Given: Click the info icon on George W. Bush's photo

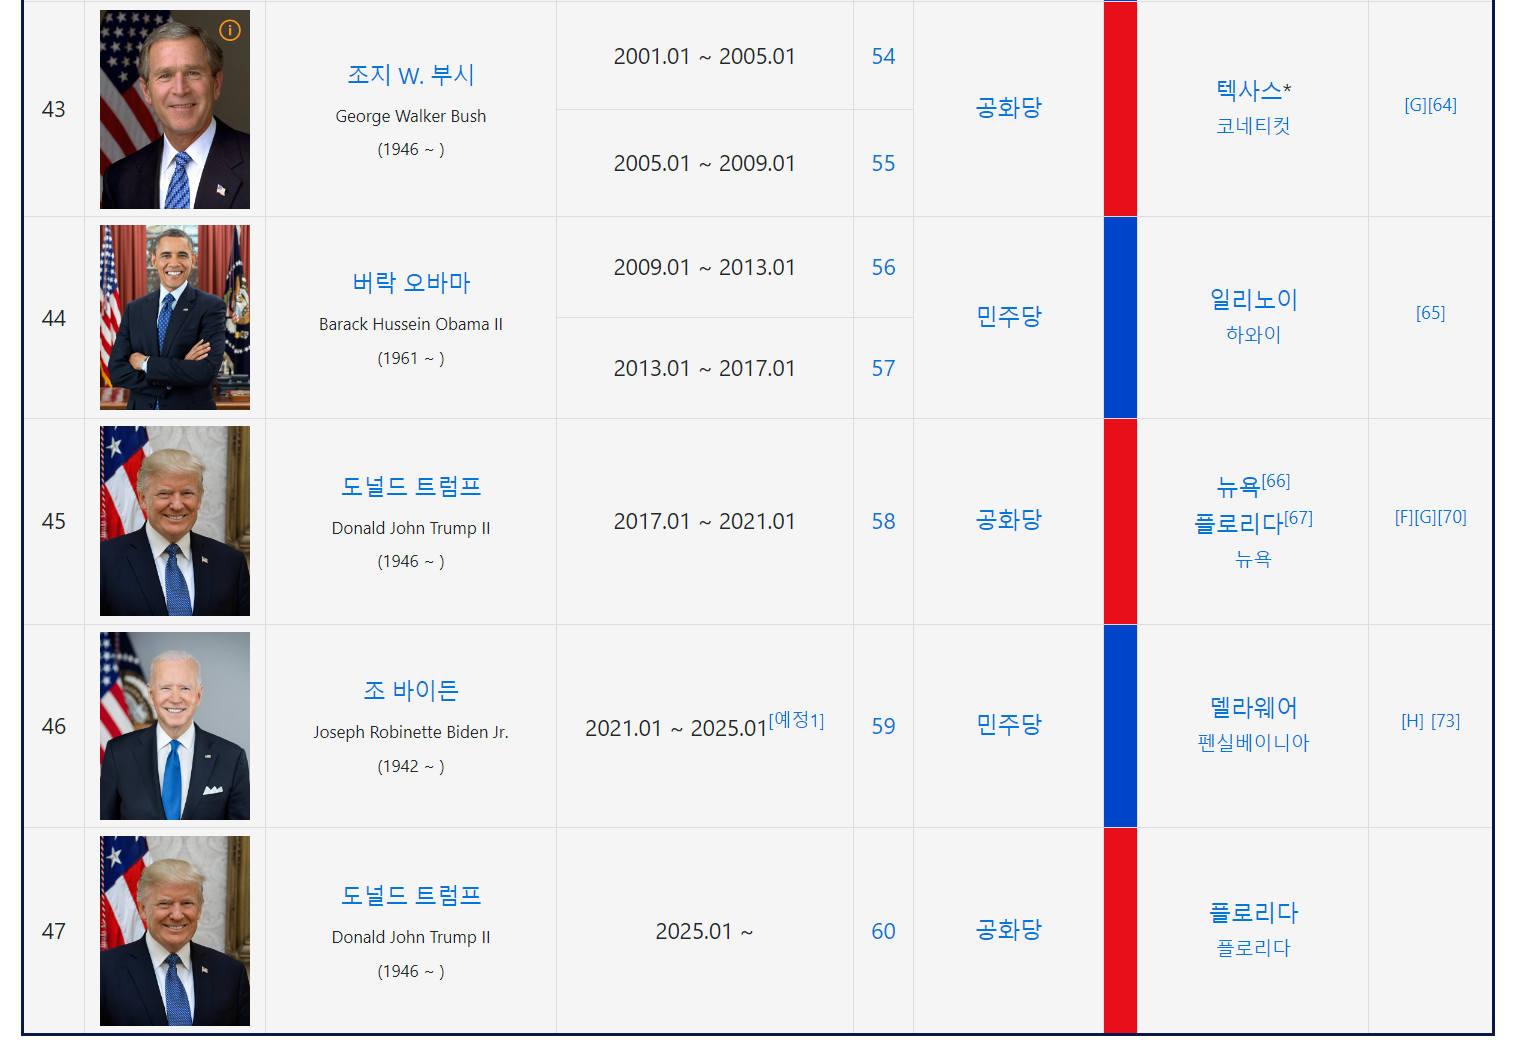Looking at the screenshot, I should pyautogui.click(x=230, y=30).
